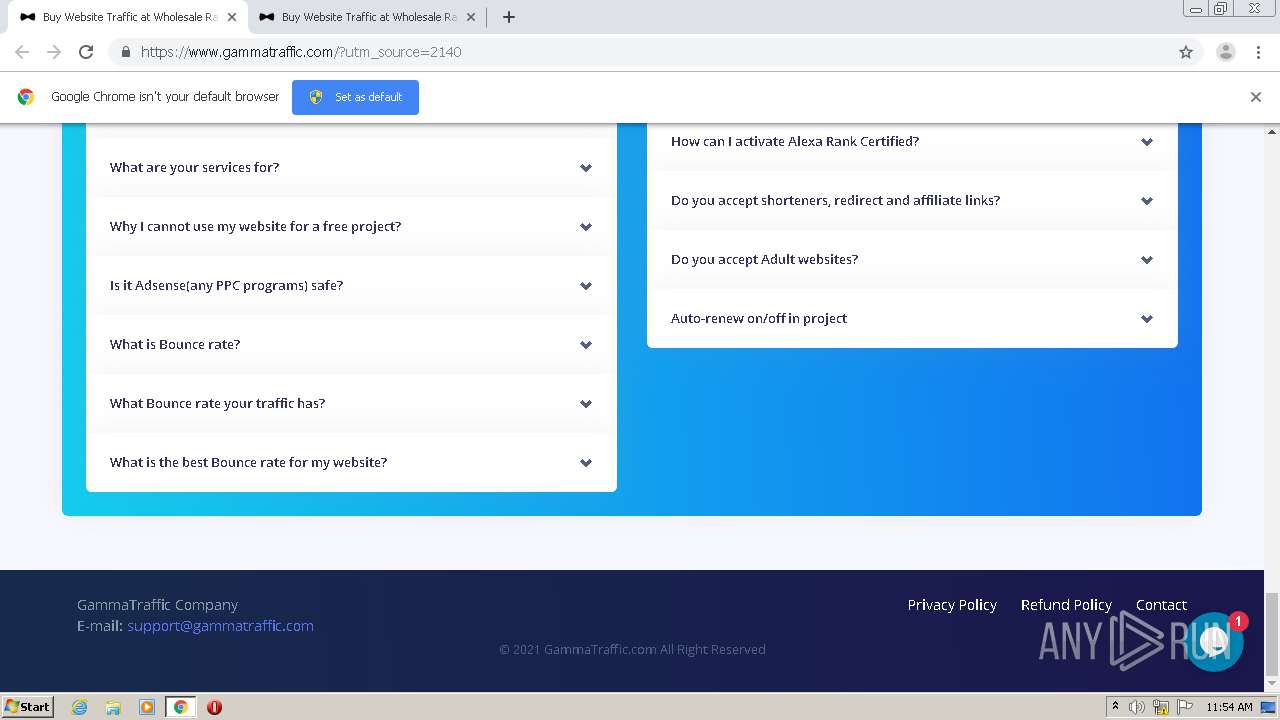Click the scrollbar up arrow
1280x720 pixels.
[x=1272, y=131]
